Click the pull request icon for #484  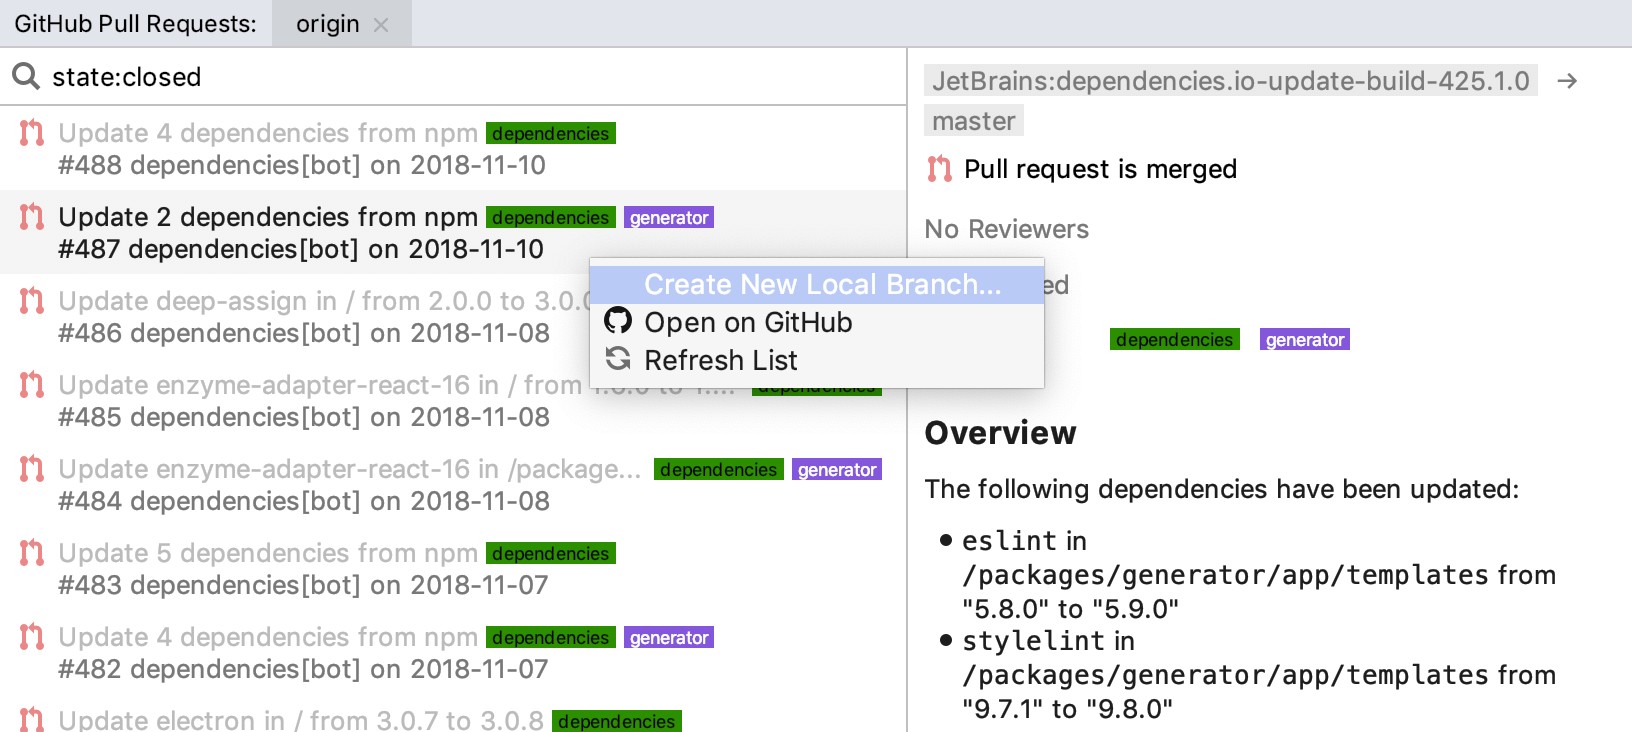[32, 469]
